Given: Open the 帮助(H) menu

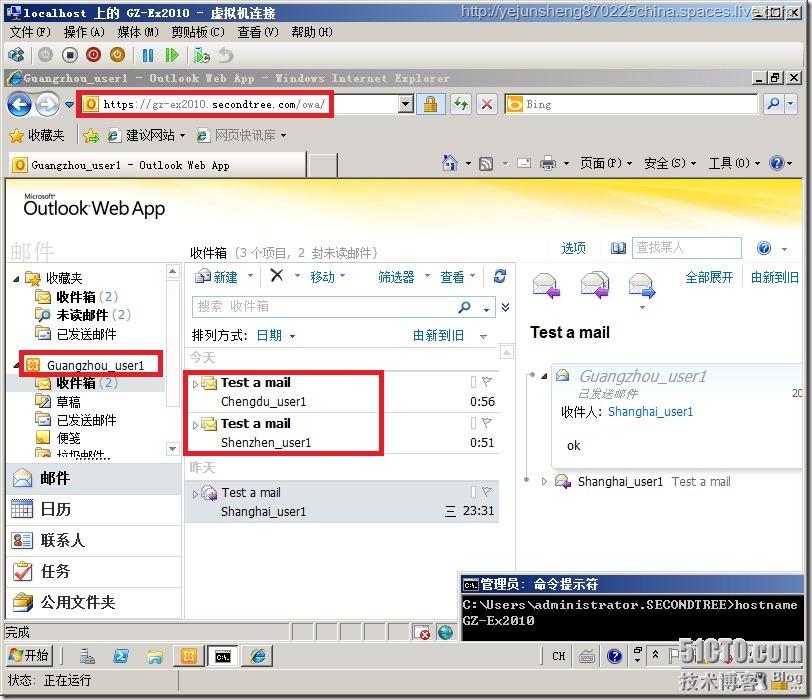Looking at the screenshot, I should [x=312, y=33].
